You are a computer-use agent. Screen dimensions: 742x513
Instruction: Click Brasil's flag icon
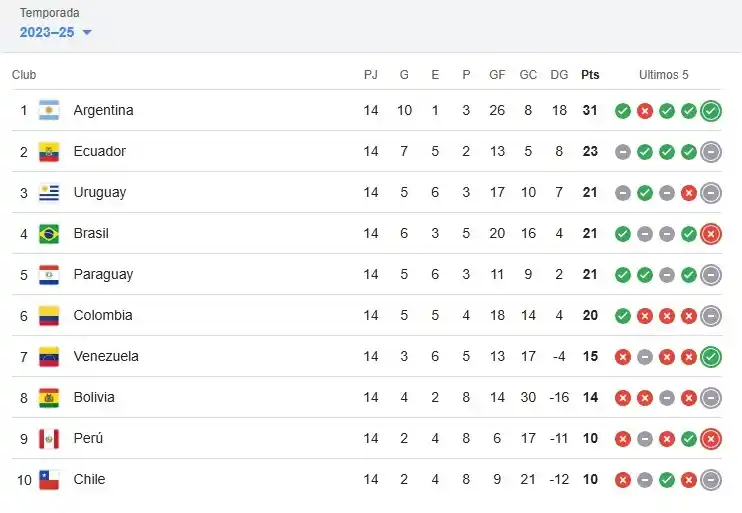pyautogui.click(x=49, y=233)
